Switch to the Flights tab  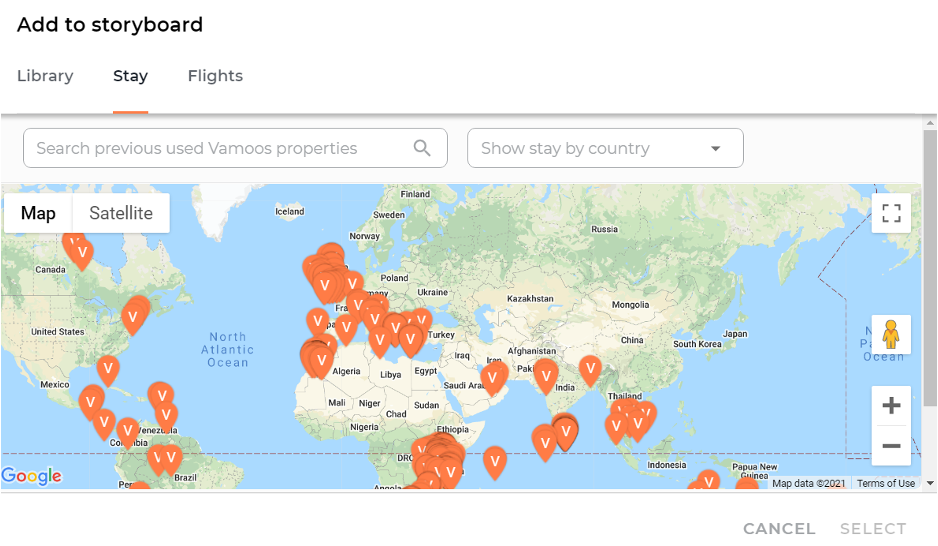215,76
